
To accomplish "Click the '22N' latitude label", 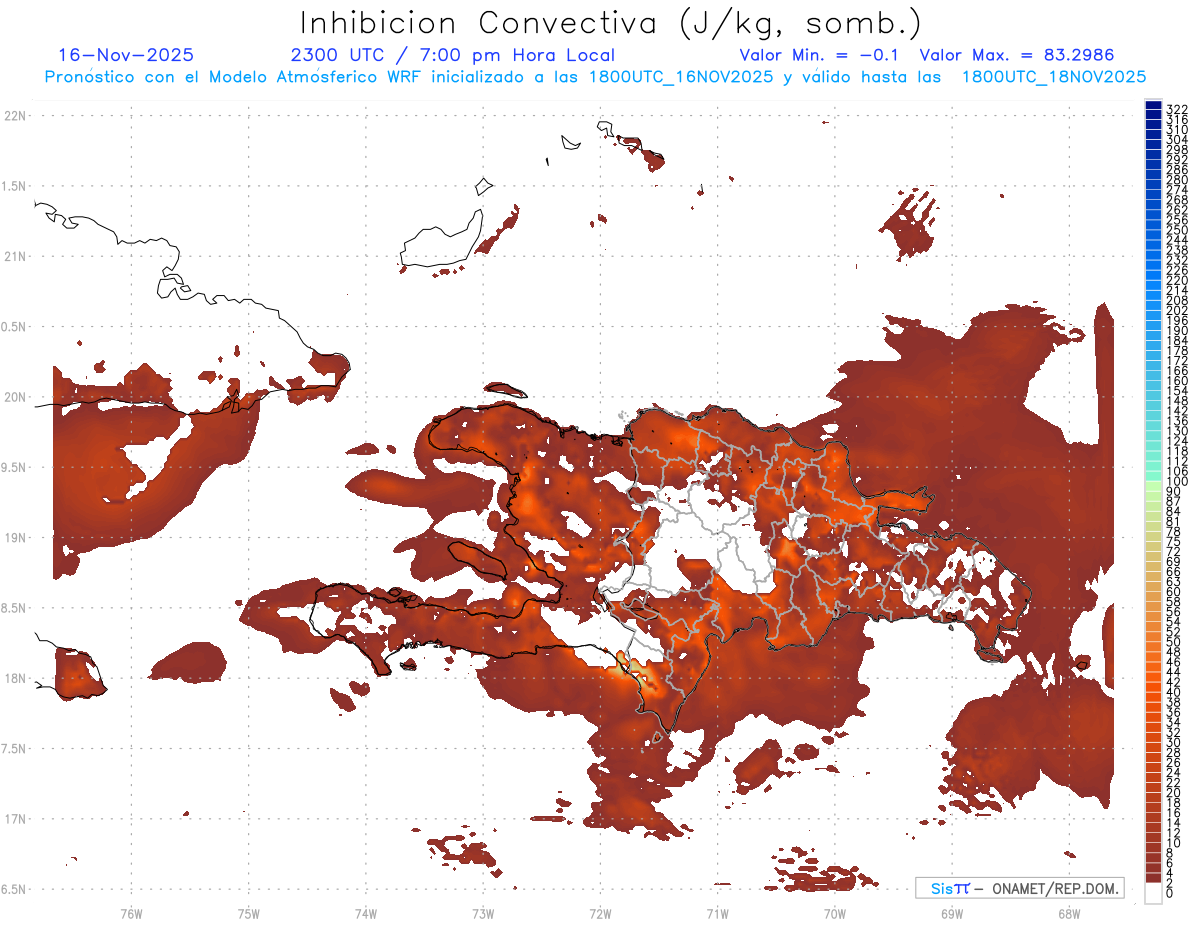I will click(17, 116).
